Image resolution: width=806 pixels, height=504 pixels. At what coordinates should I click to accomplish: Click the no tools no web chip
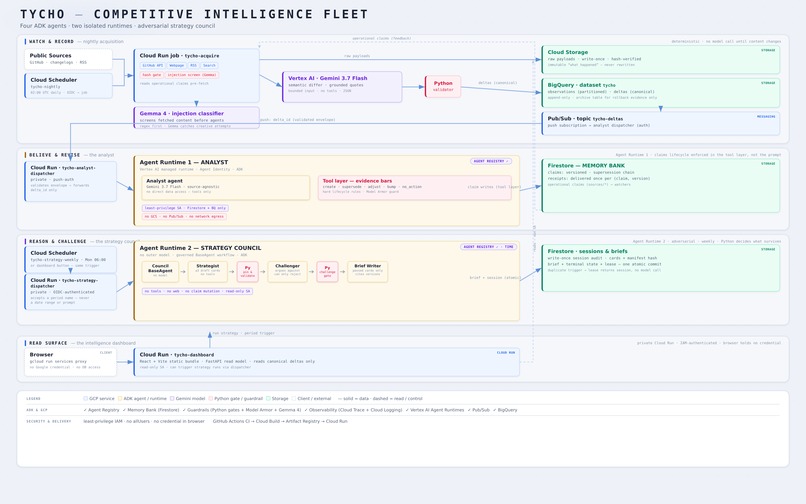tap(197, 291)
